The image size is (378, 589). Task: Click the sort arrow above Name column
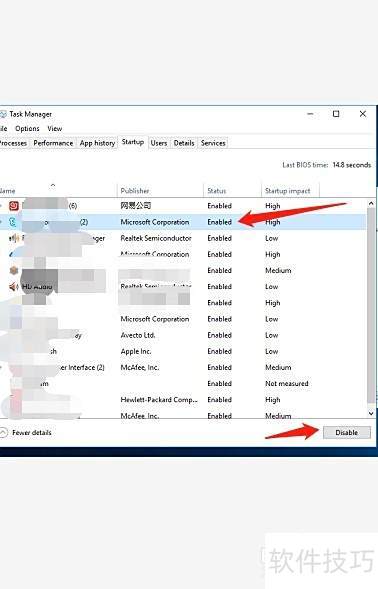coord(53,185)
